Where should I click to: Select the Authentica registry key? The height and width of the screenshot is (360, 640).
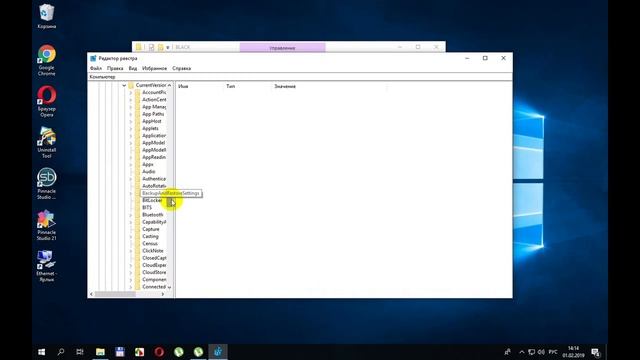pos(154,179)
